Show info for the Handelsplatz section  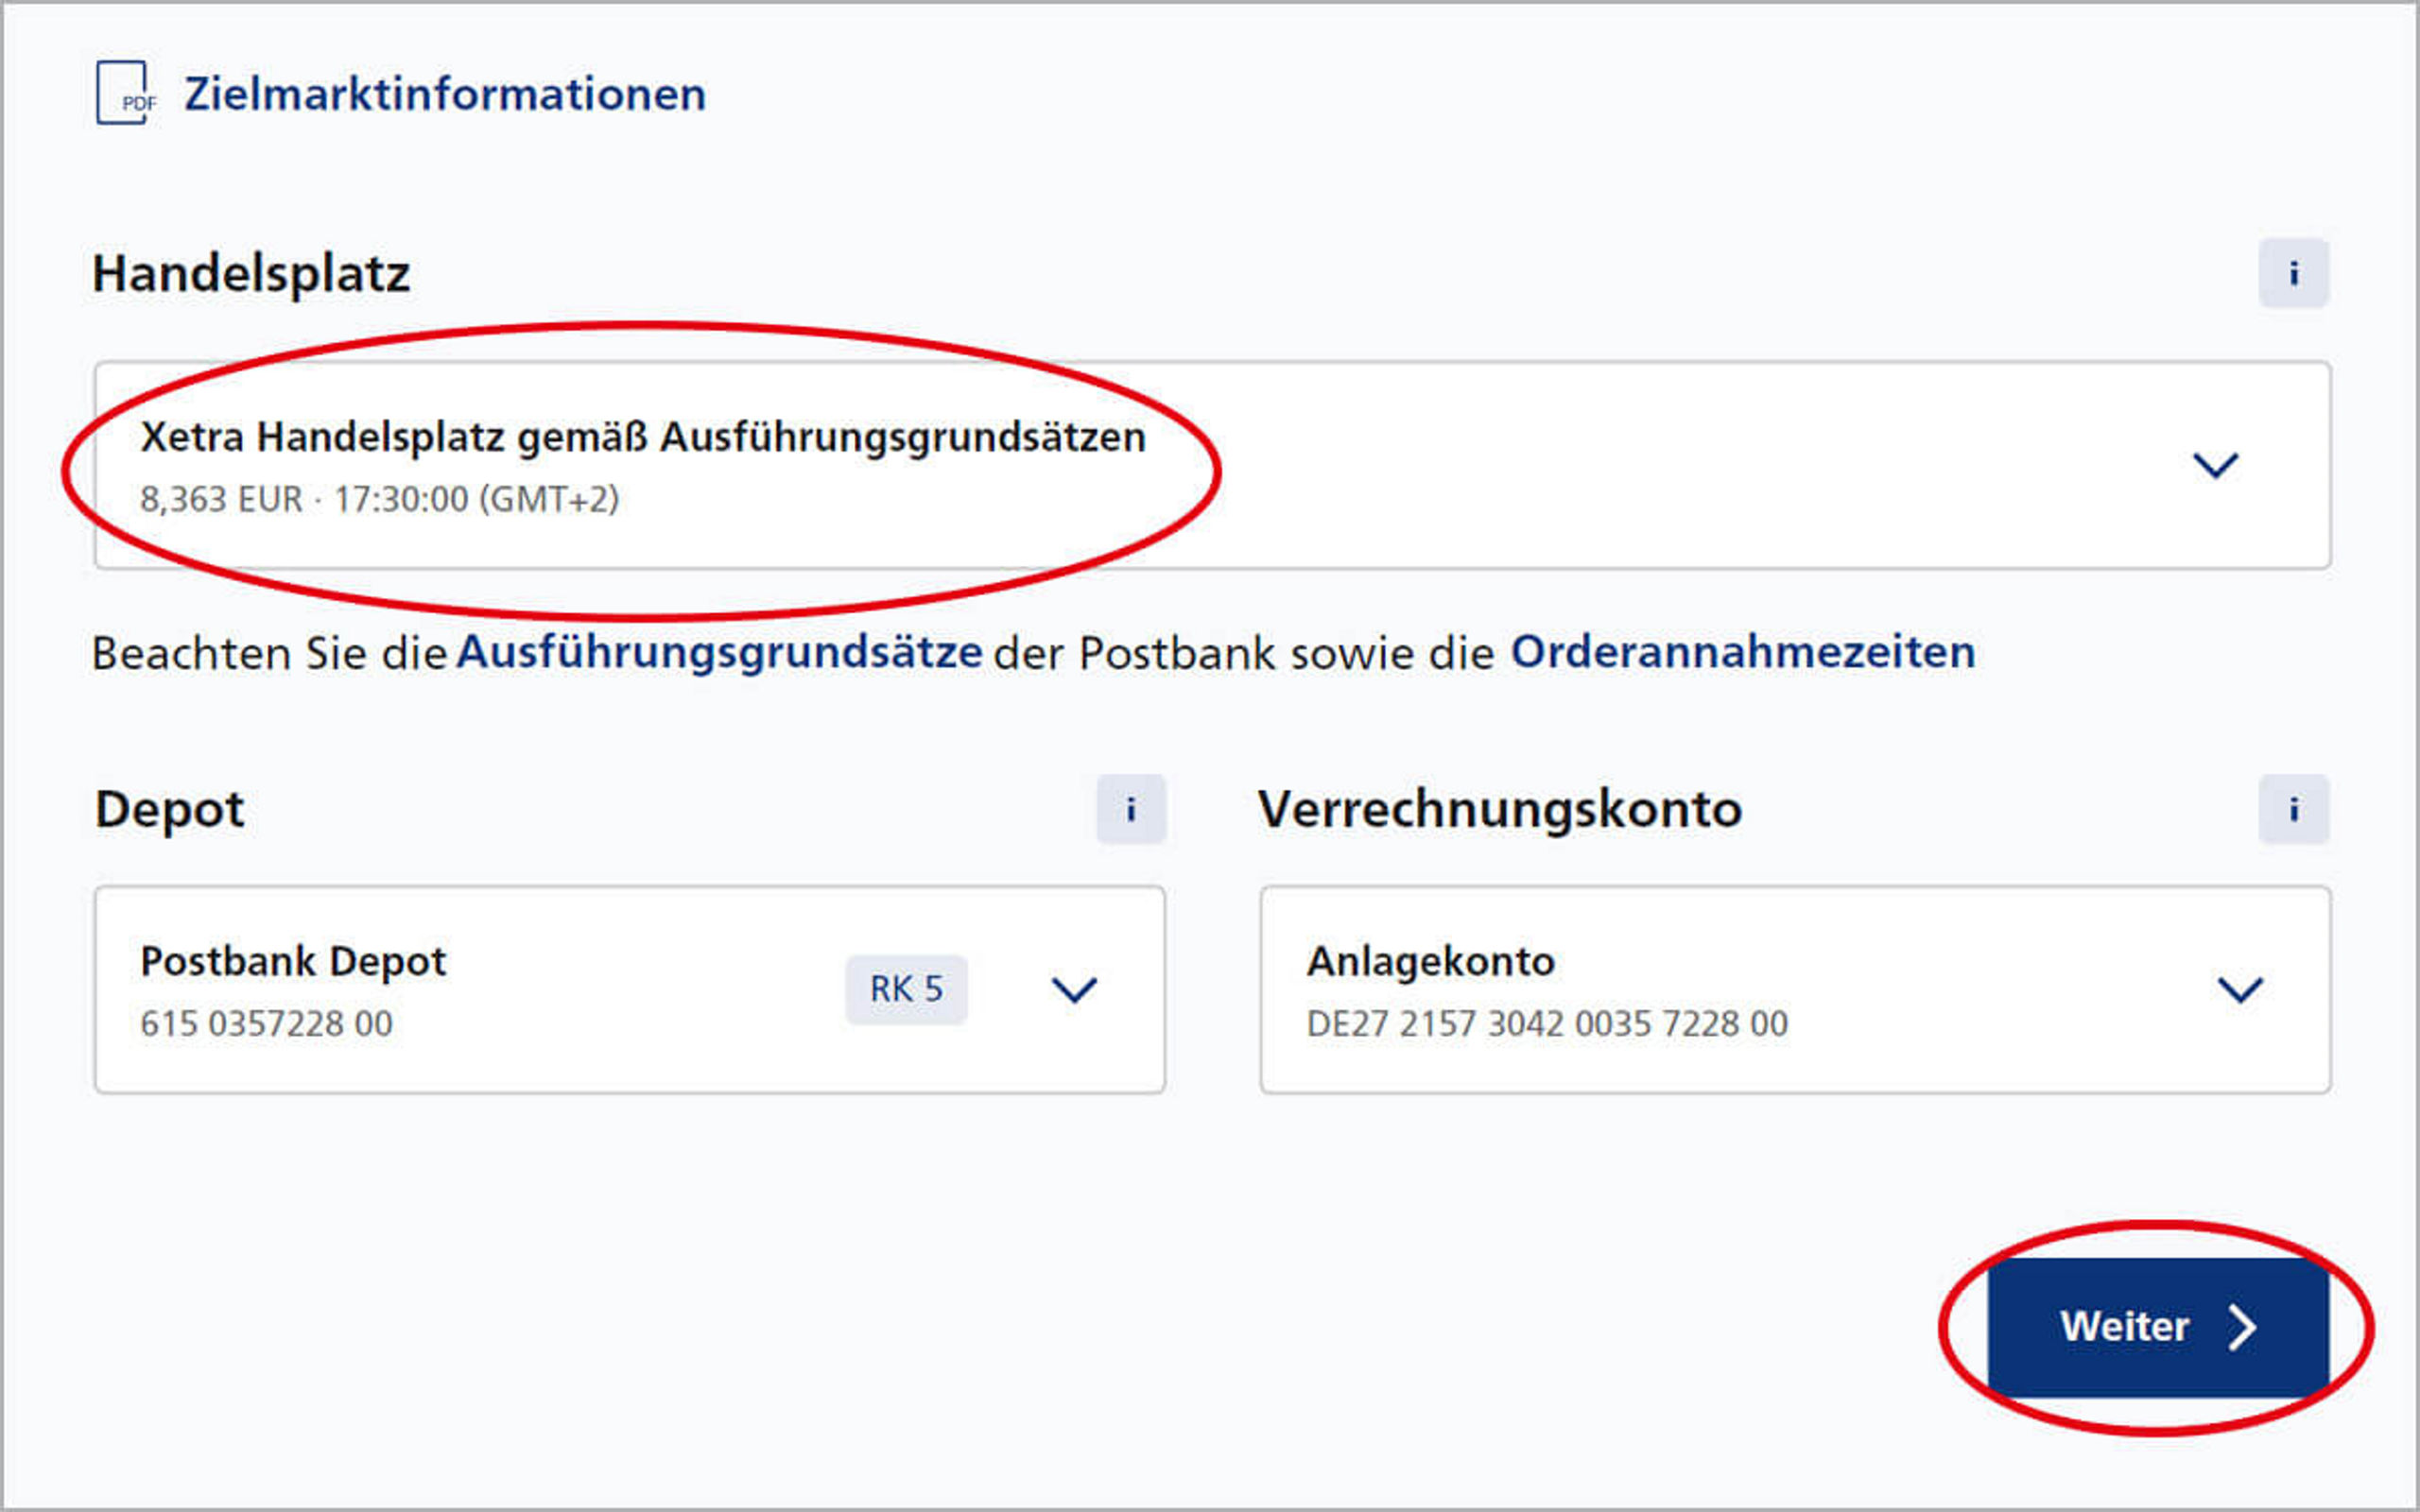[2293, 273]
